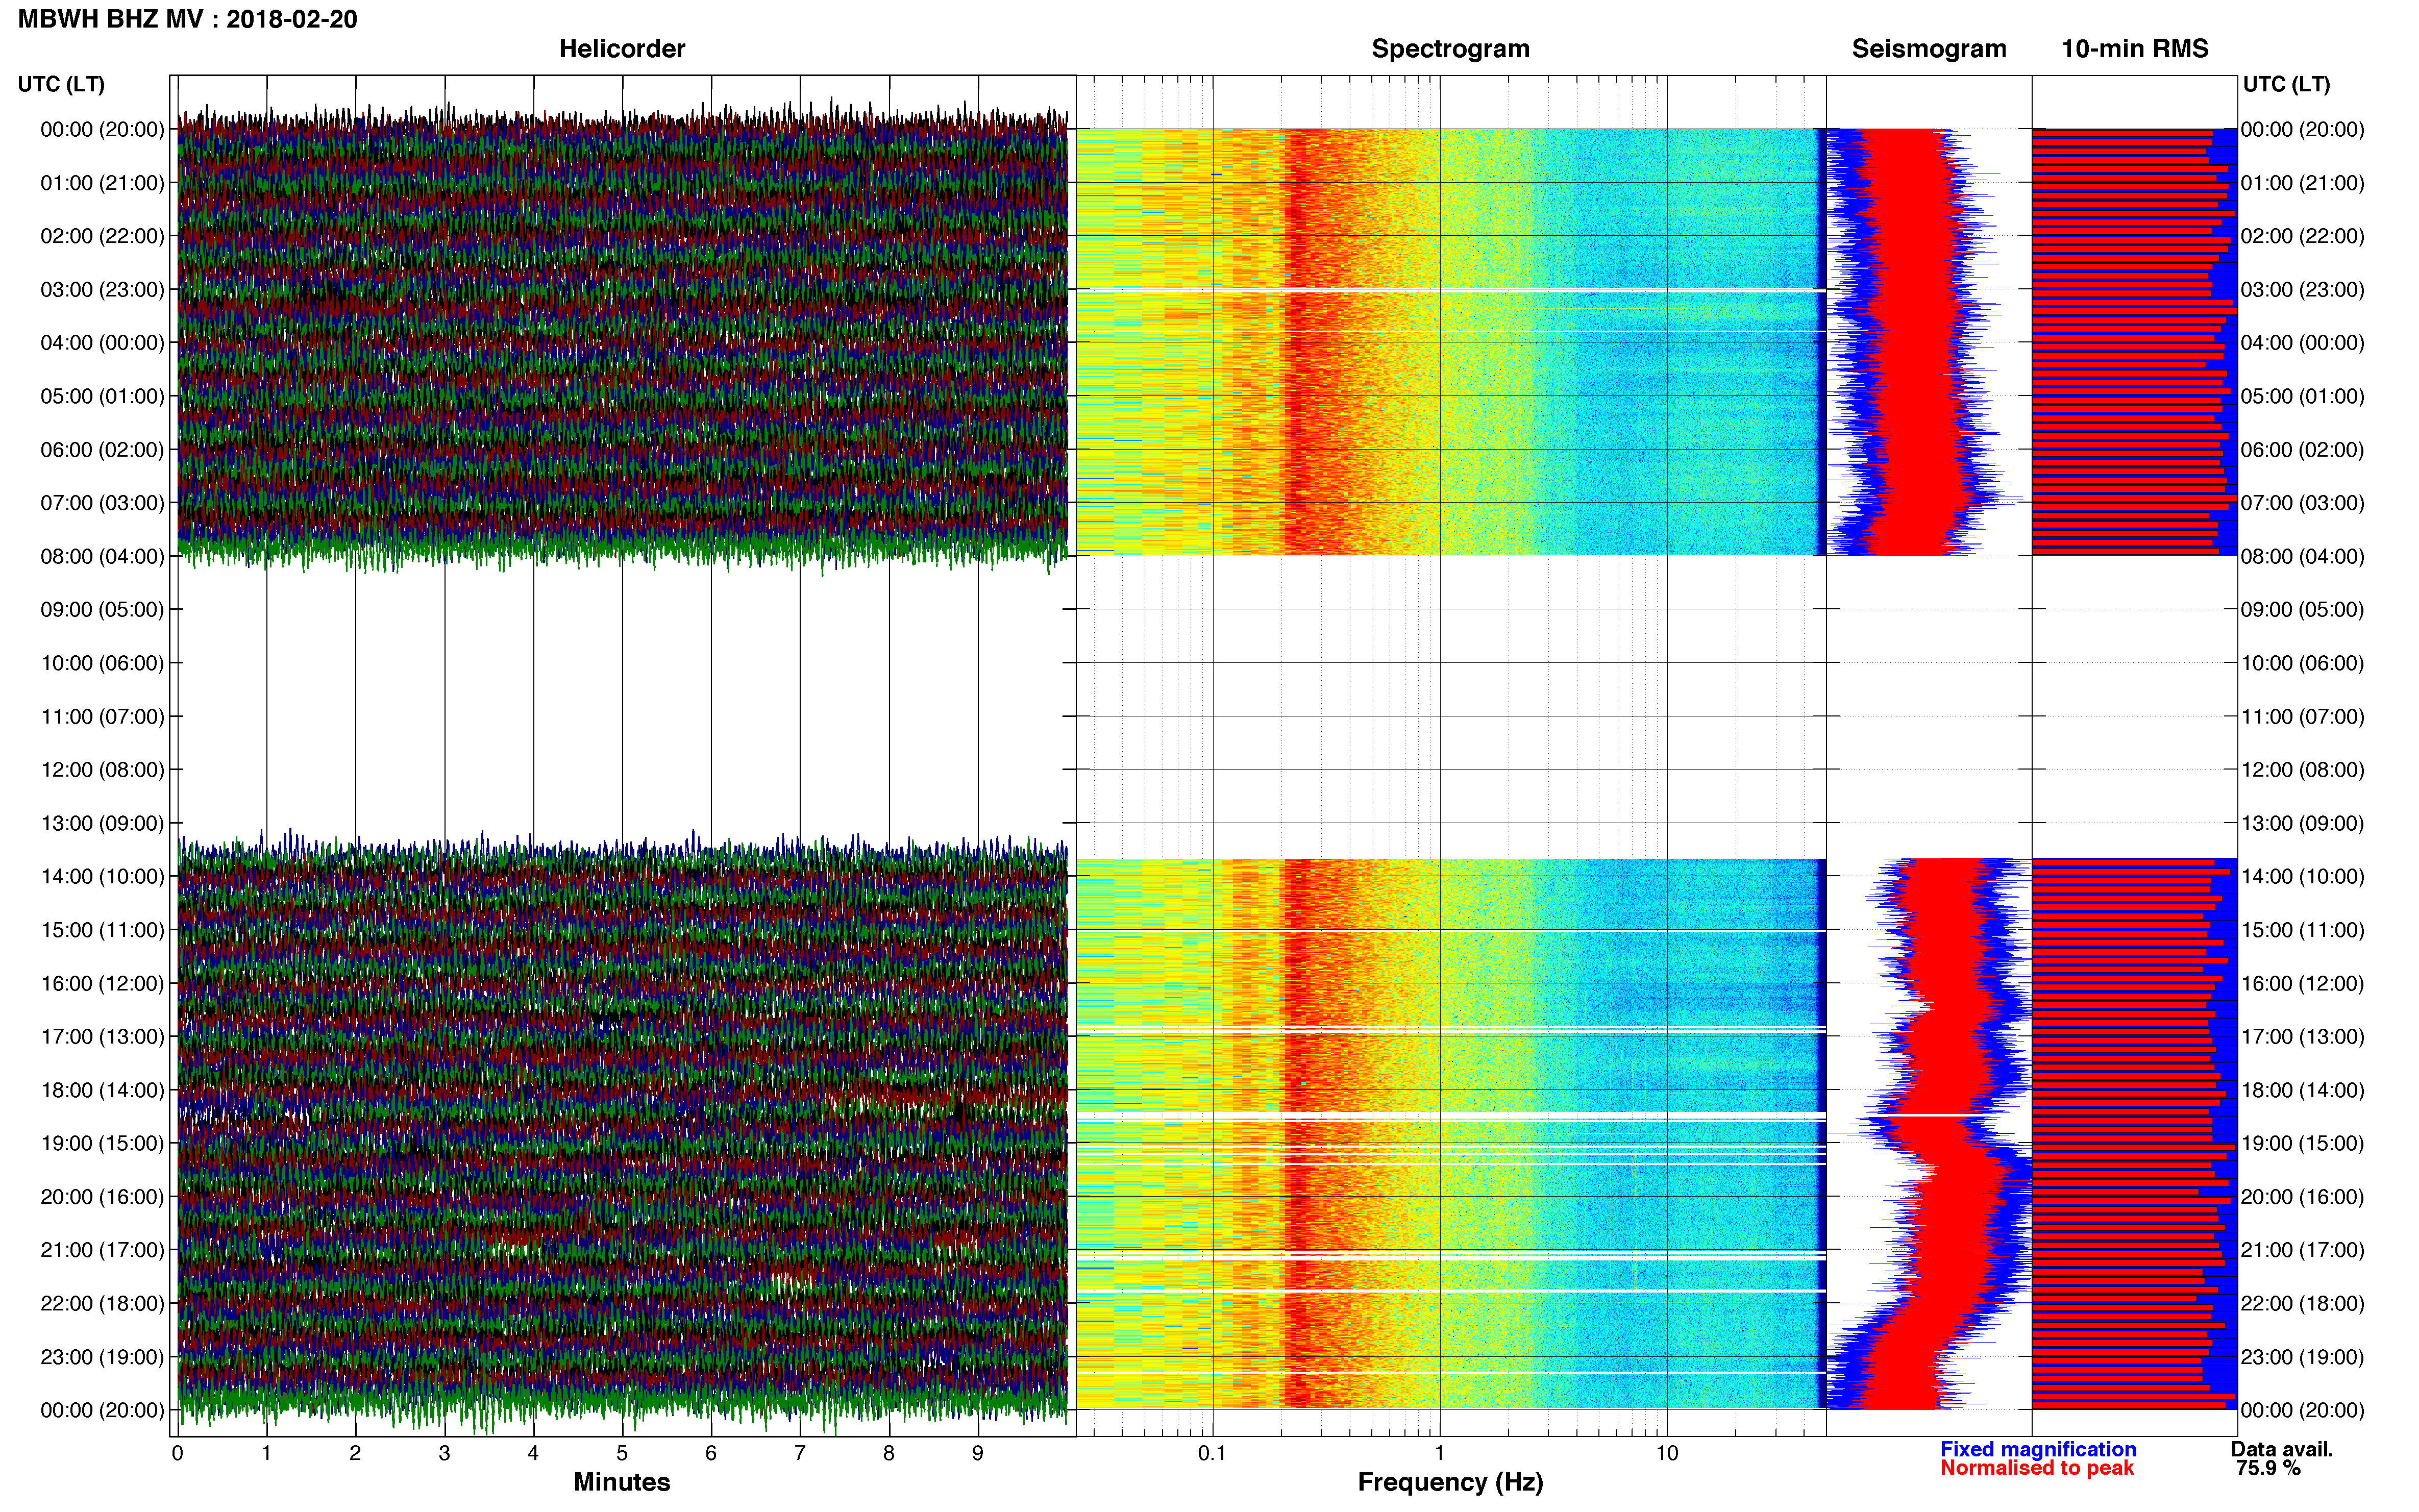Click 10:00 (06:00) on the helicorder axis
Viewport: 2419px width, 1512px height.
(x=102, y=663)
